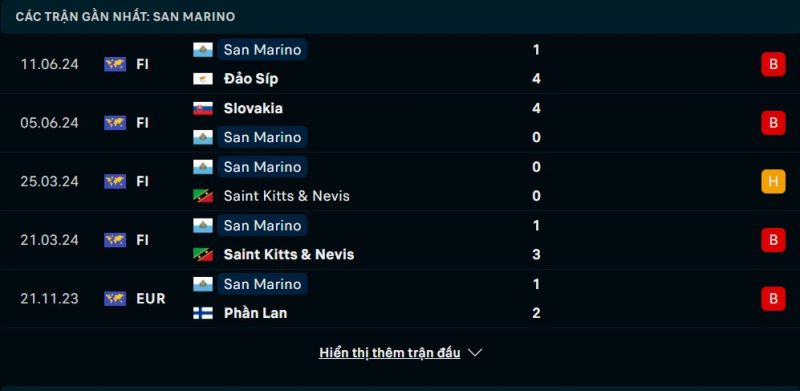
Task: Click the yellow H draw badge
Action: (773, 182)
